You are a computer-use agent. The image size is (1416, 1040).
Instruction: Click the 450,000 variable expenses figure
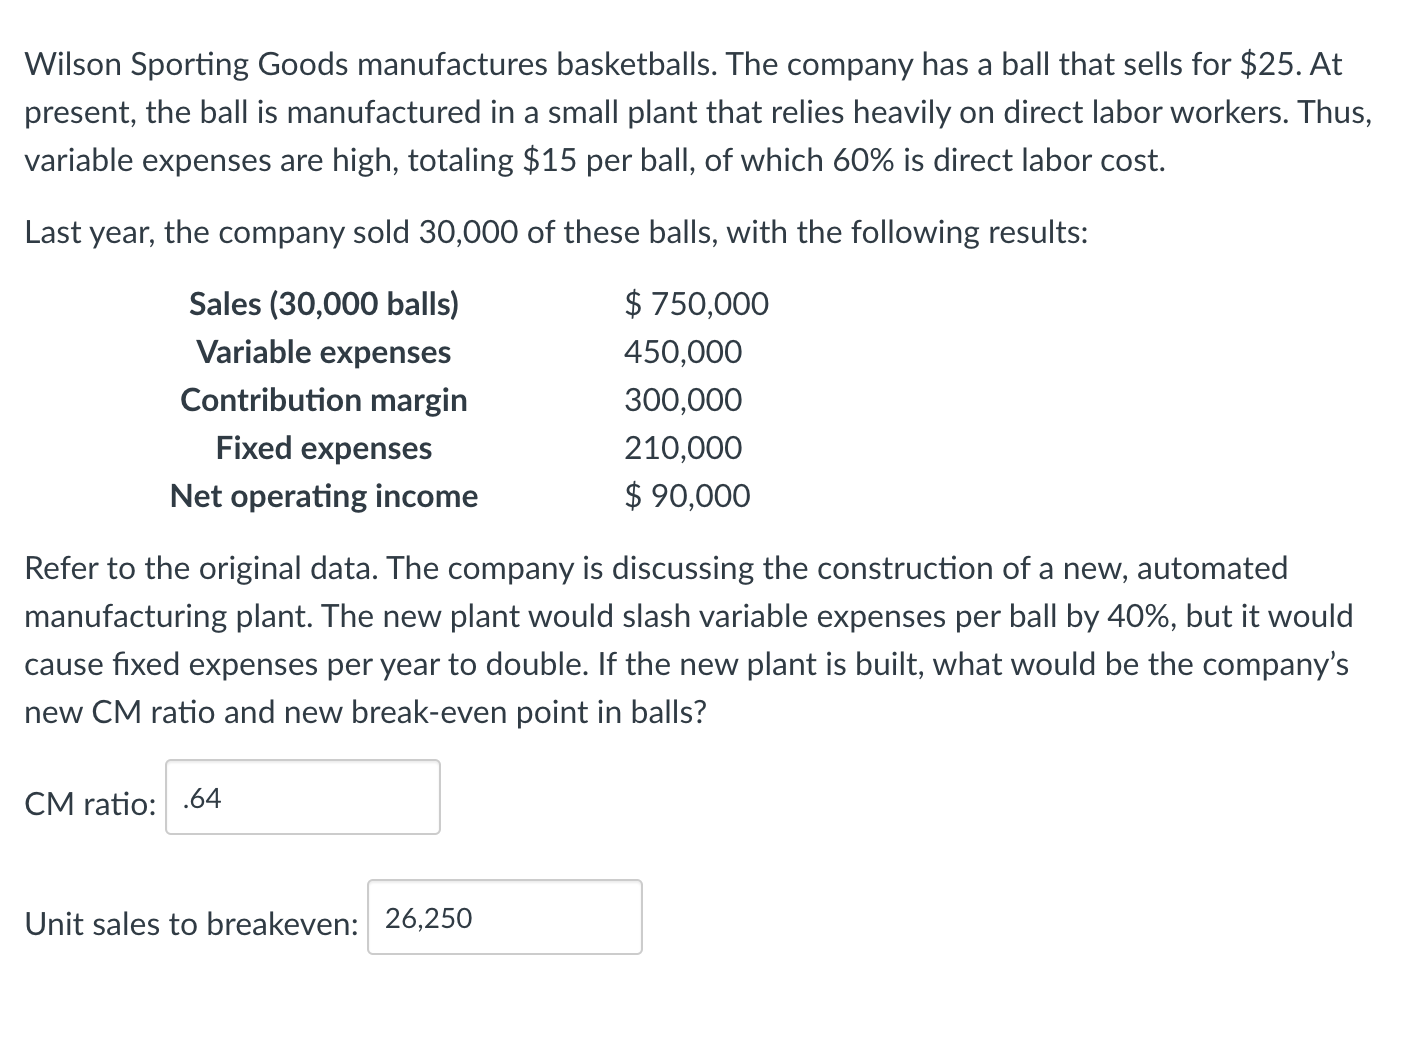[682, 352]
